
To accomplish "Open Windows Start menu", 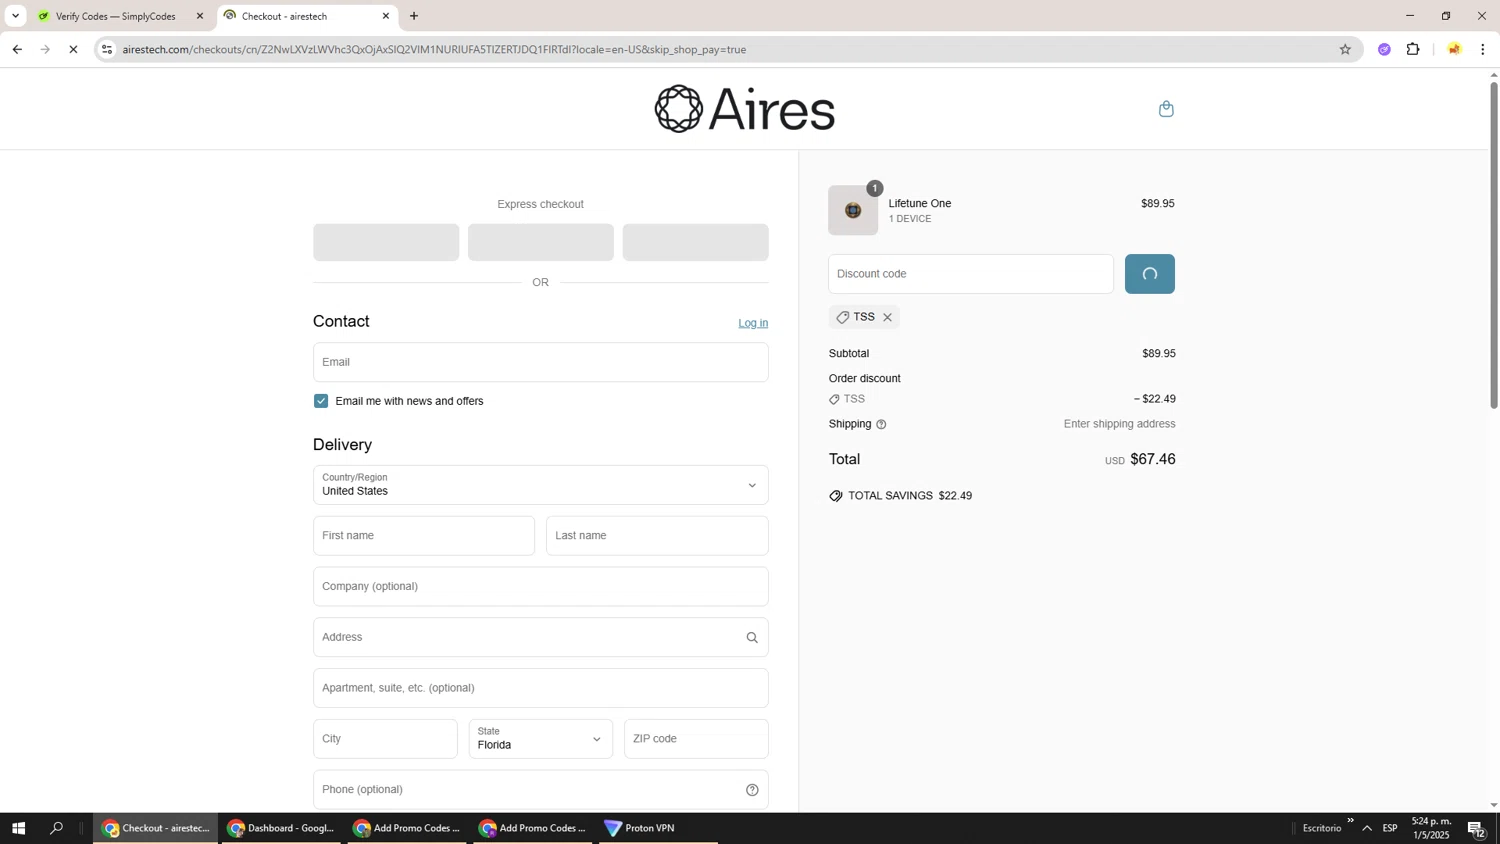I will 18,828.
